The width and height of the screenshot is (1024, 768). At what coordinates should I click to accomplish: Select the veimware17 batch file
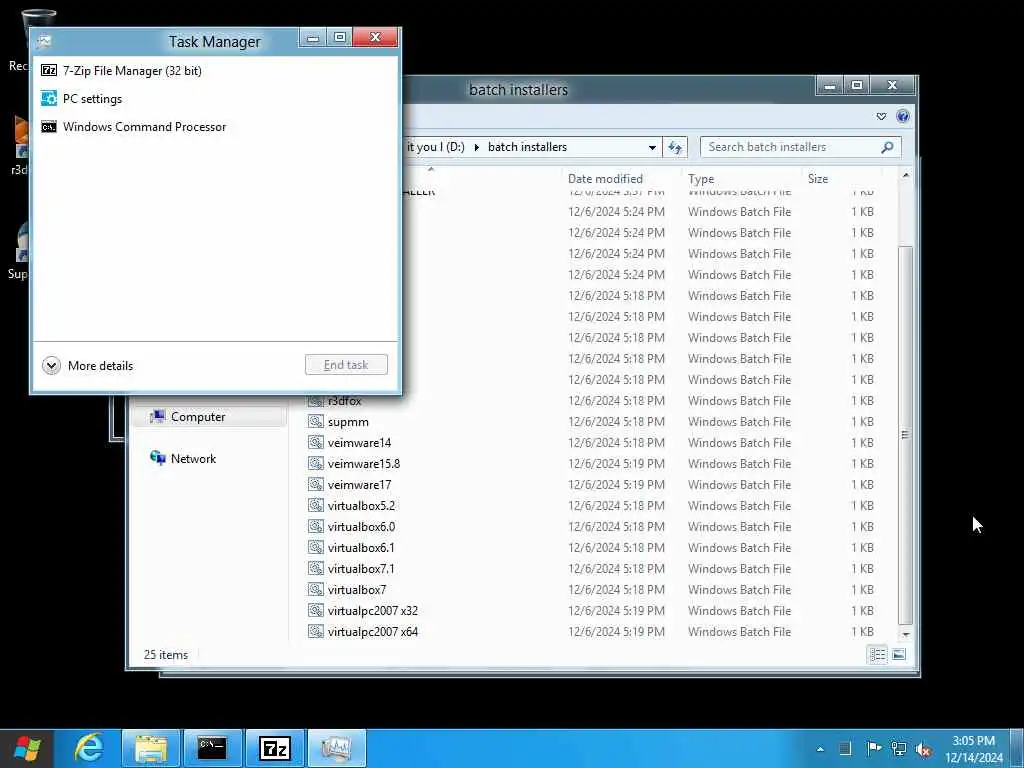tap(359, 485)
